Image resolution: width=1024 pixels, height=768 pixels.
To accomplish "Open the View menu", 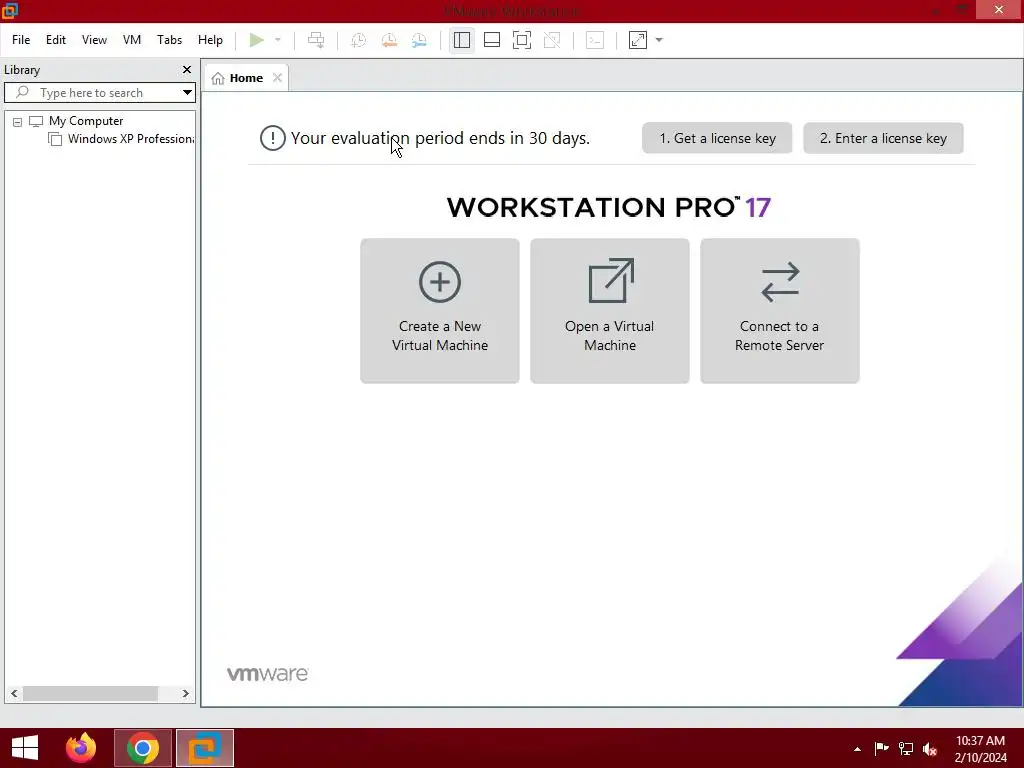I will pos(94,40).
